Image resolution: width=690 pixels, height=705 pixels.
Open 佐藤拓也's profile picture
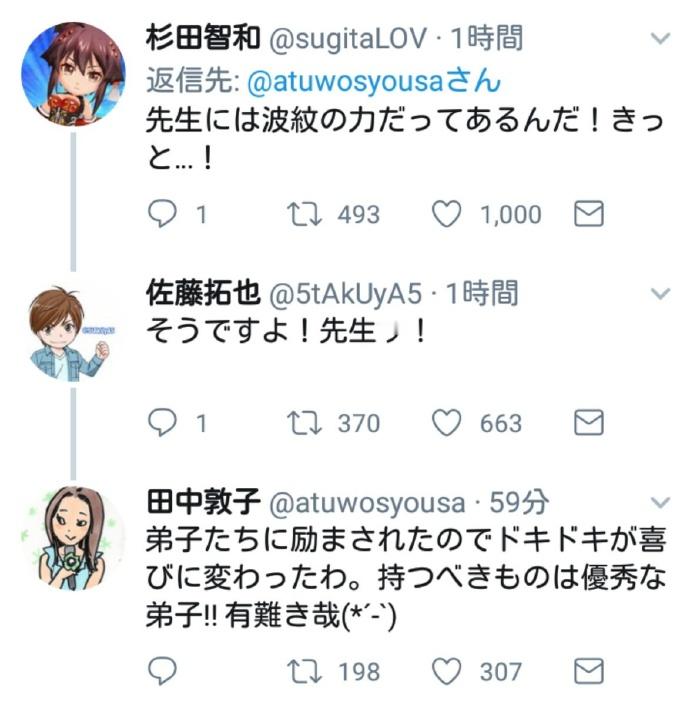(73, 333)
